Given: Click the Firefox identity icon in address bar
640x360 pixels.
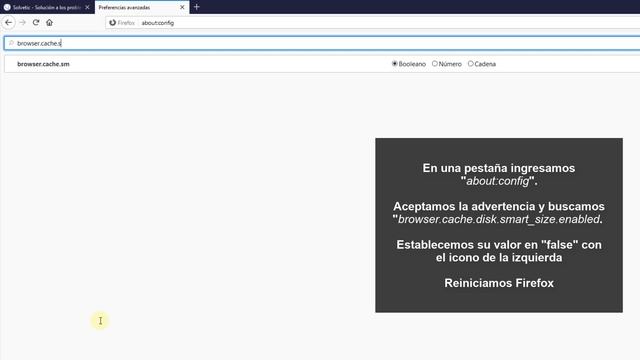Looking at the screenshot, I should point(113,23).
